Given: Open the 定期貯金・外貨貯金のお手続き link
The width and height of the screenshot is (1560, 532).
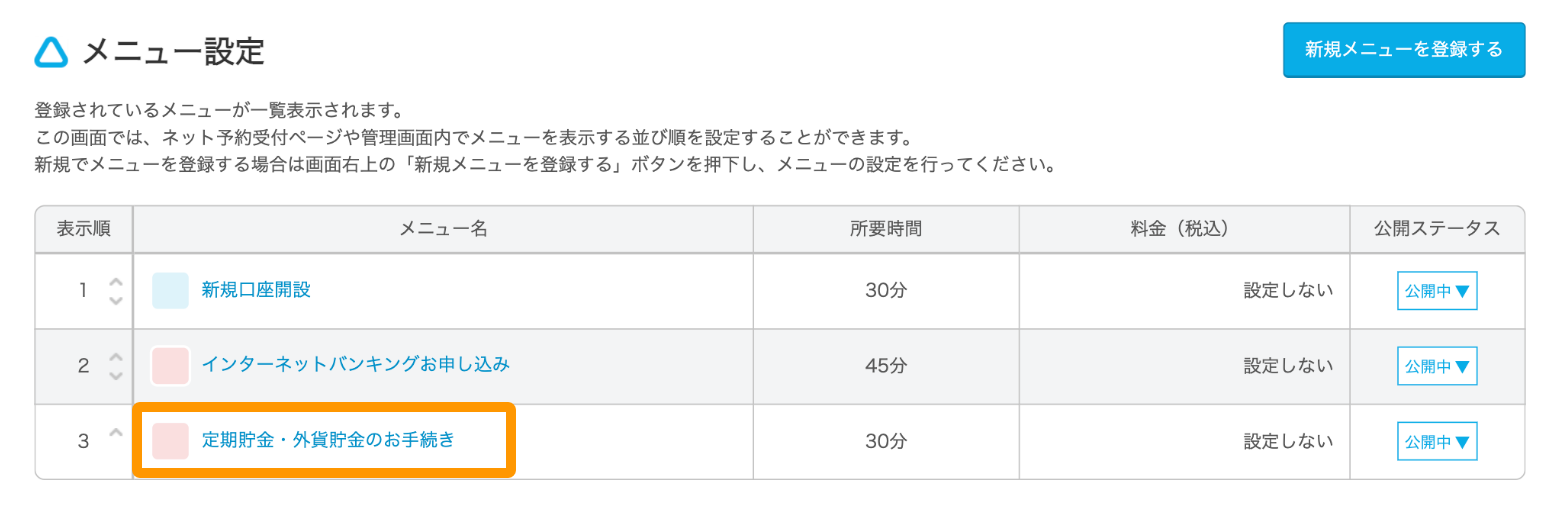Looking at the screenshot, I should pyautogui.click(x=328, y=440).
